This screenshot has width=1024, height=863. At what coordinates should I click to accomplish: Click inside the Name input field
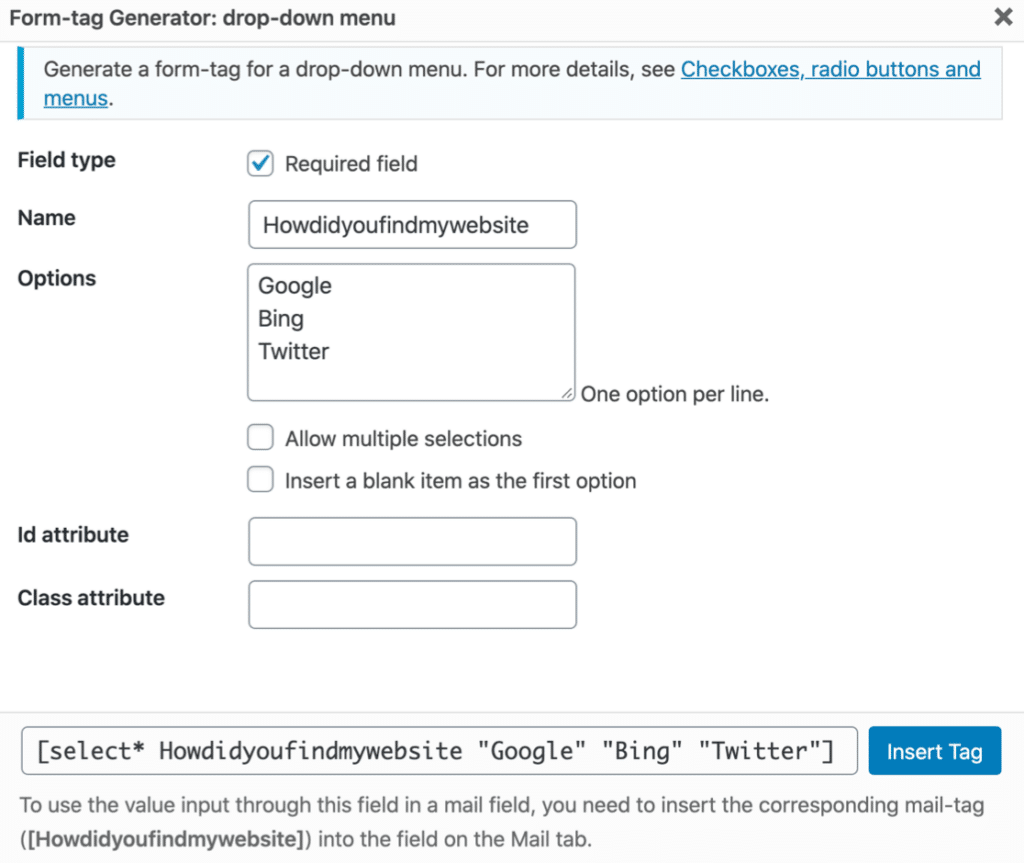tap(412, 224)
